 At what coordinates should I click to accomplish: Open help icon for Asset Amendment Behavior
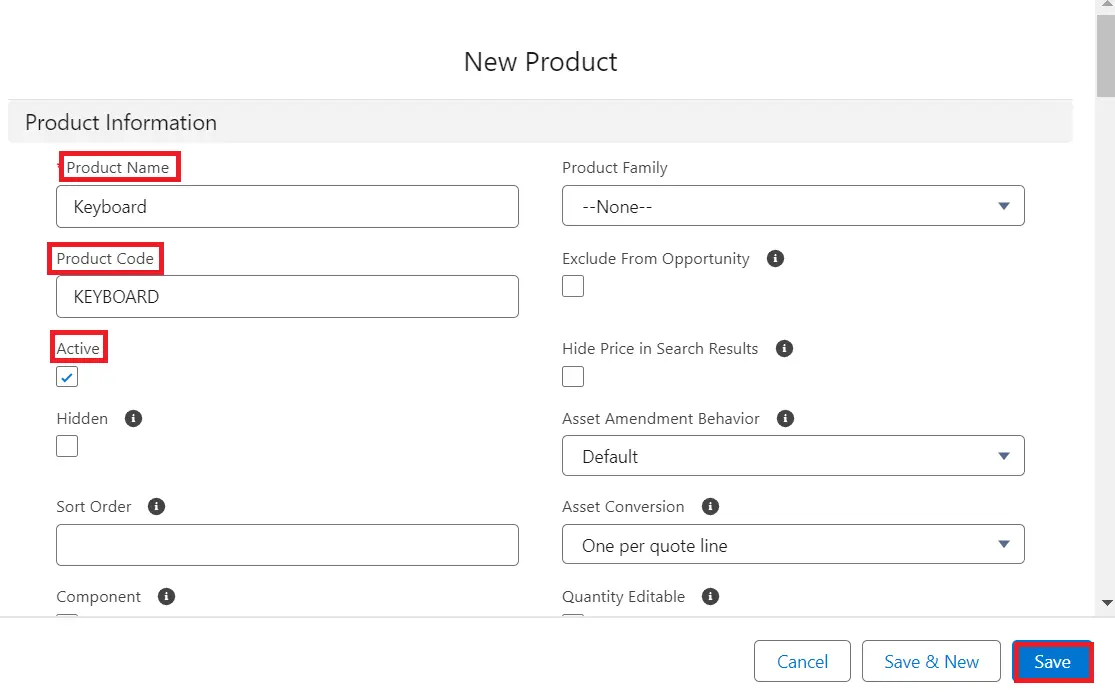click(786, 419)
